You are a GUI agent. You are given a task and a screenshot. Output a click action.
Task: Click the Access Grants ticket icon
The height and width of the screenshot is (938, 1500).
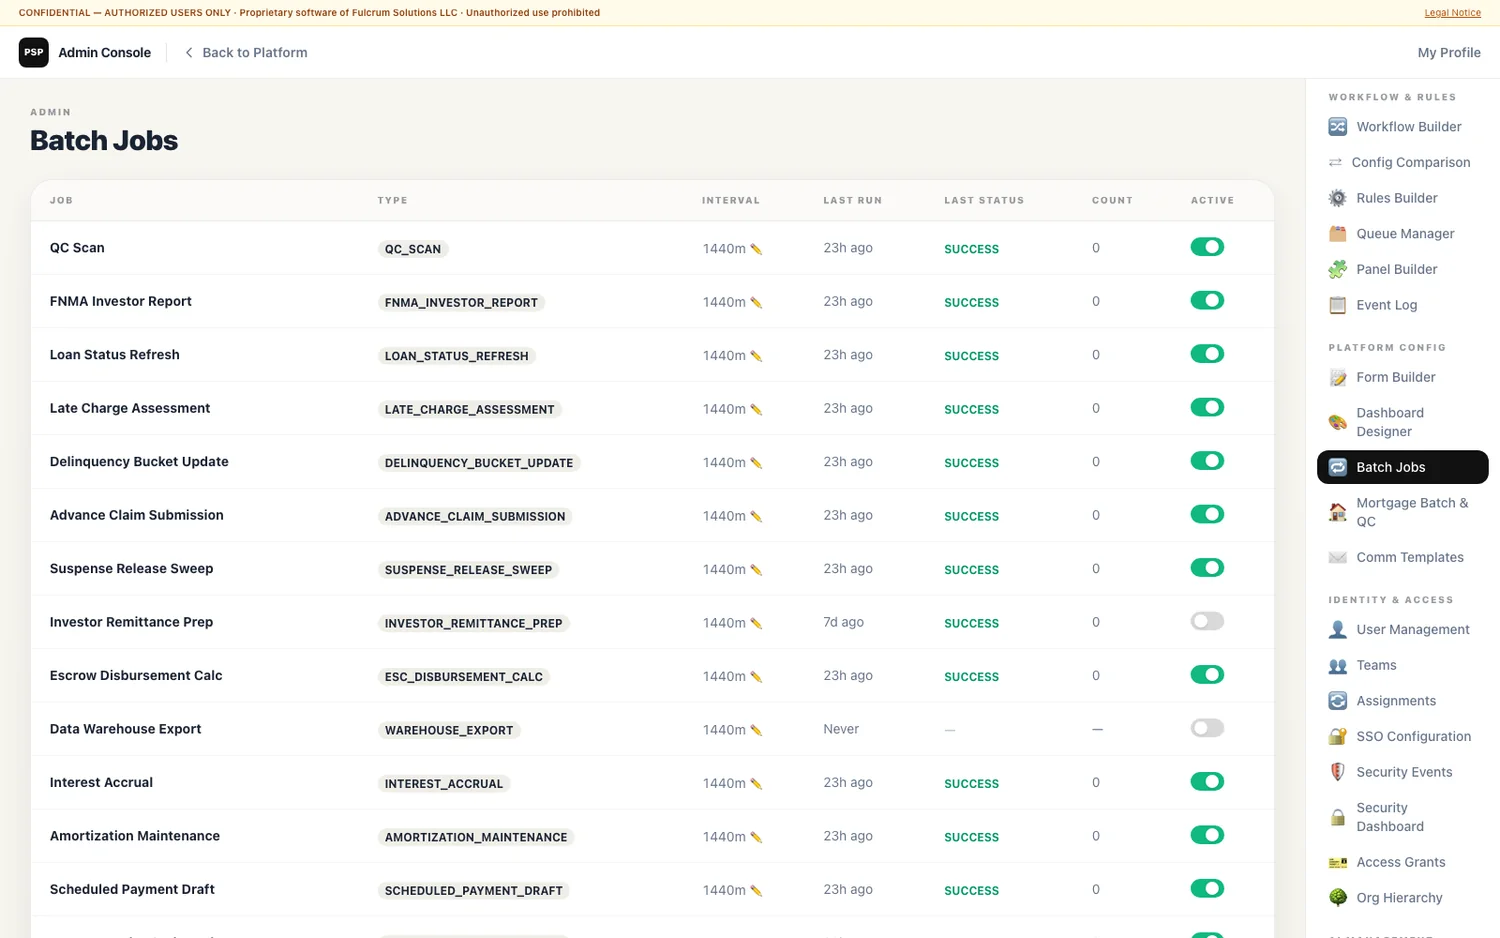coord(1337,862)
